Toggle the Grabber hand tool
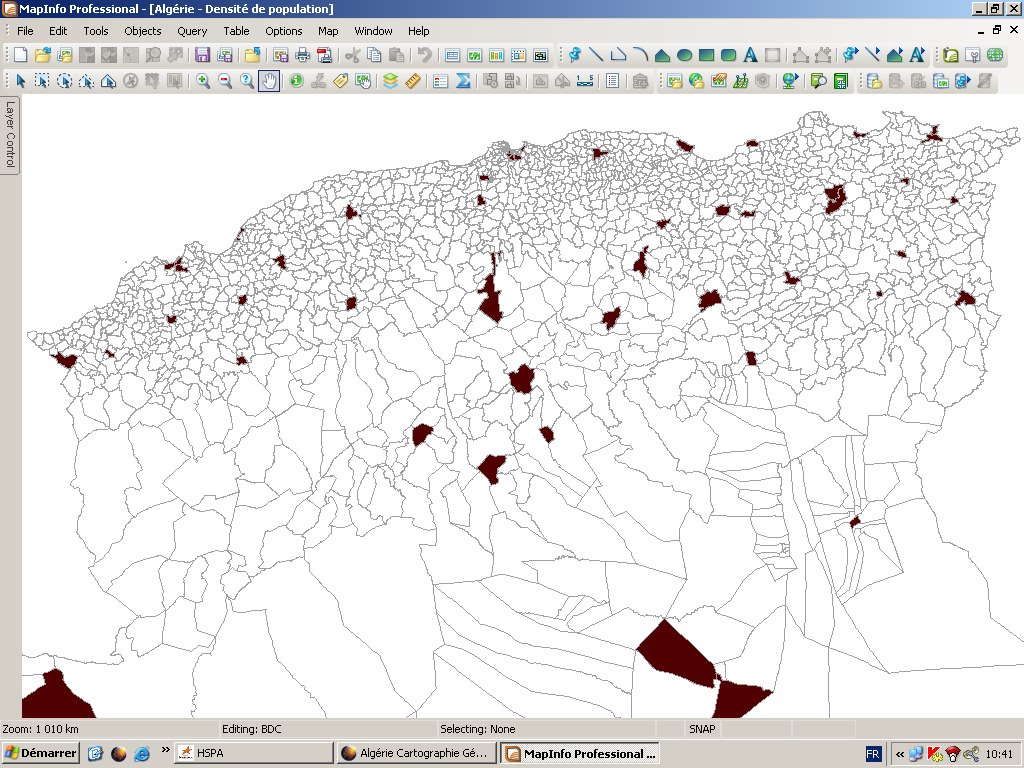 pos(269,81)
